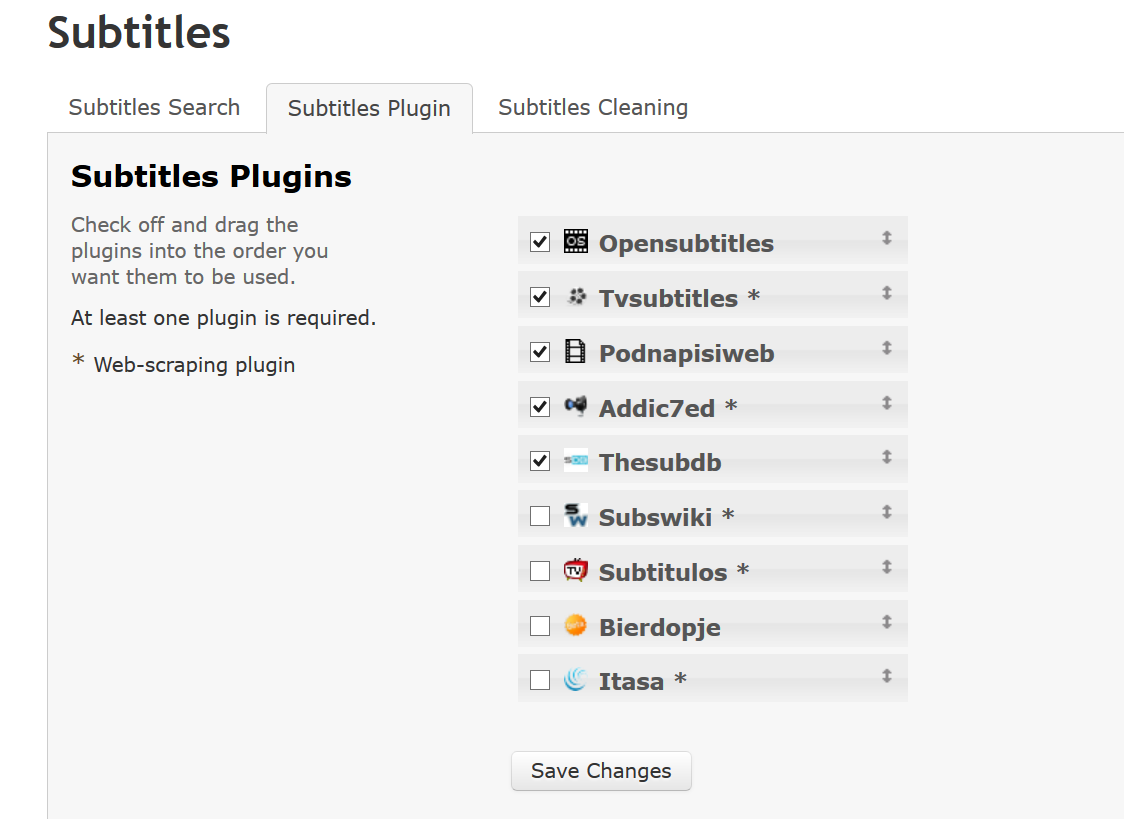Select the Subtitles Plugin tab
Viewport: 1124px width, 819px height.
click(369, 109)
